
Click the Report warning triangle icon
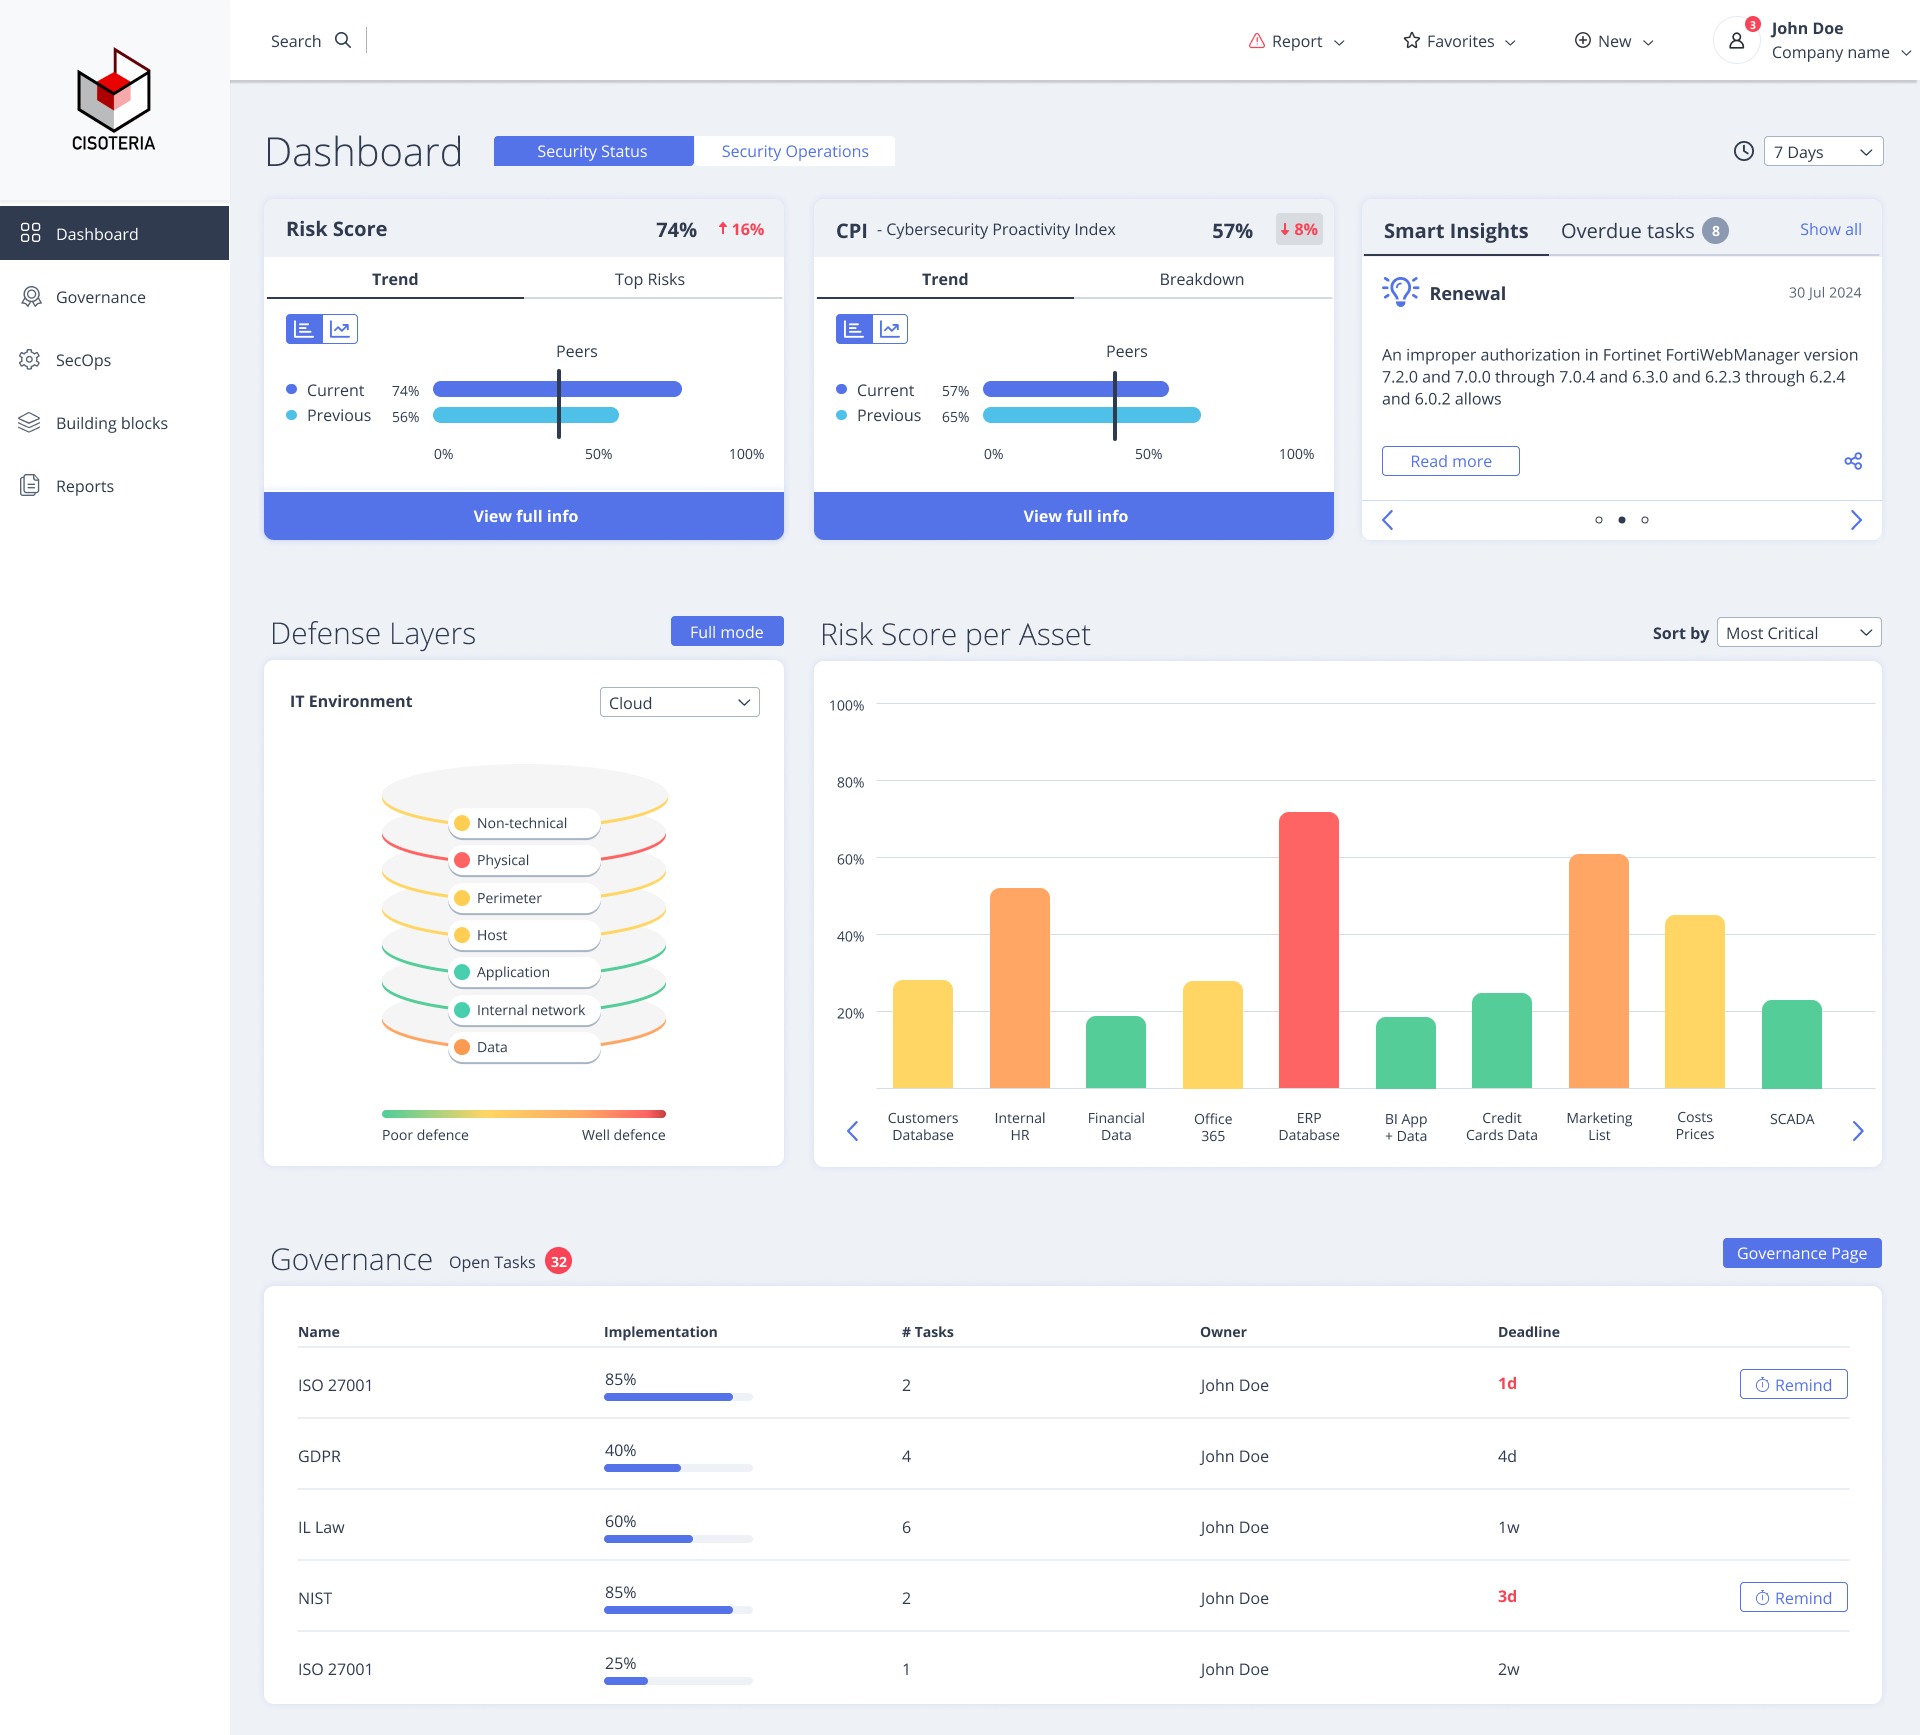point(1257,40)
